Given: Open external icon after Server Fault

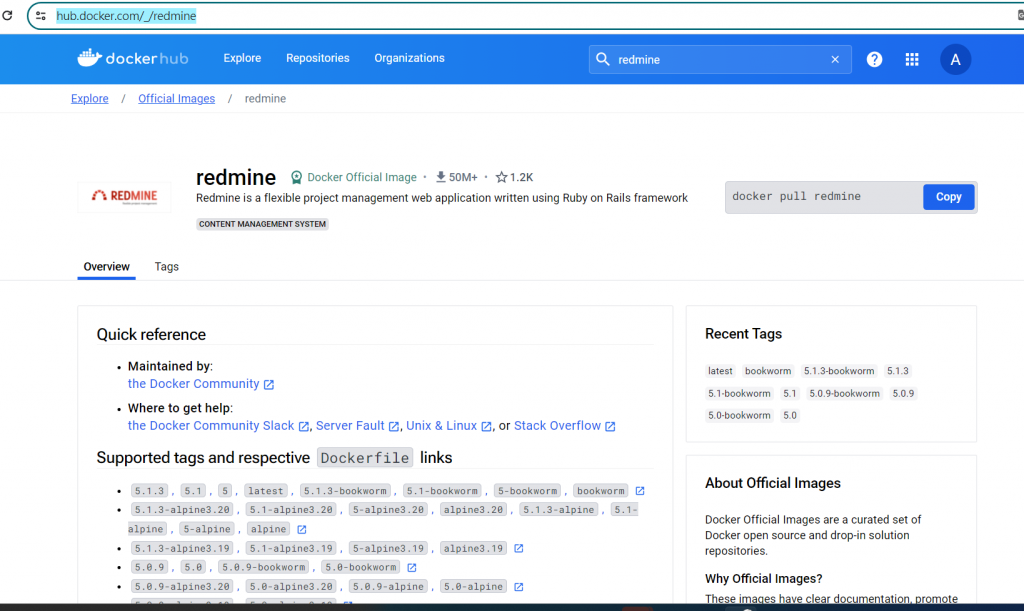Looking at the screenshot, I should tap(393, 426).
